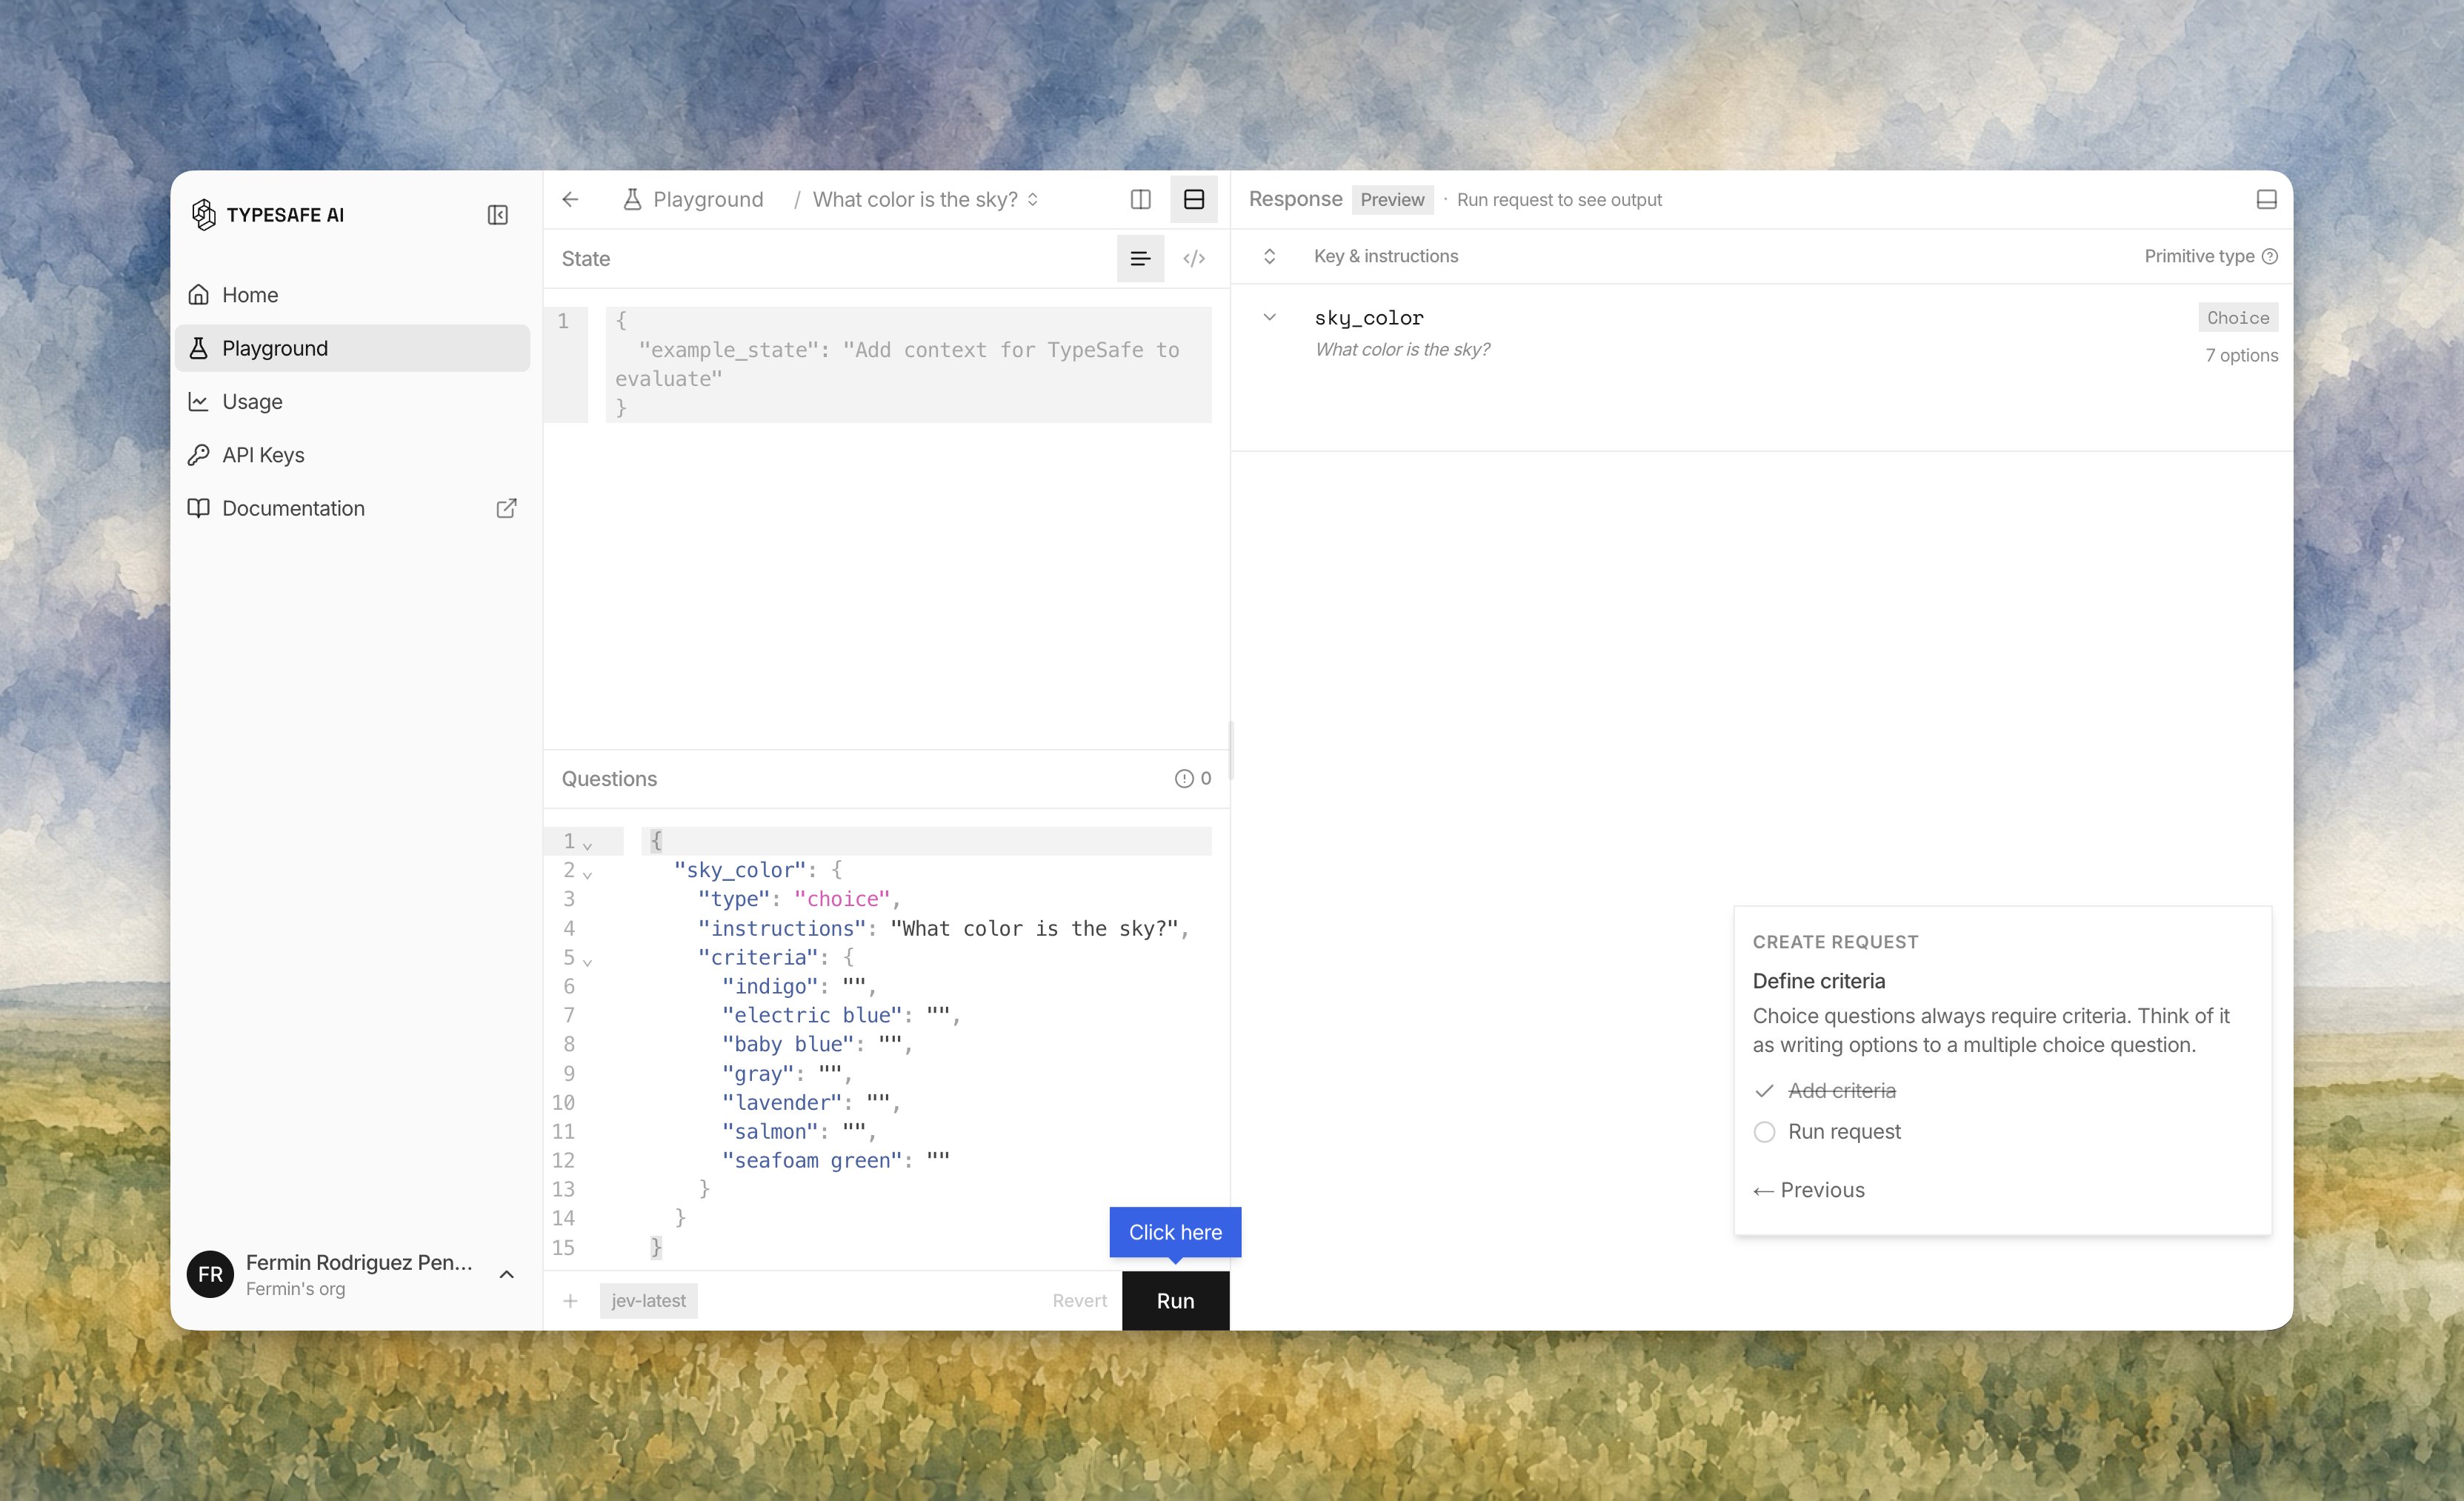This screenshot has width=2464, height=1501.
Task: Click the sky_color key name
Action: pyautogui.click(x=1368, y=318)
